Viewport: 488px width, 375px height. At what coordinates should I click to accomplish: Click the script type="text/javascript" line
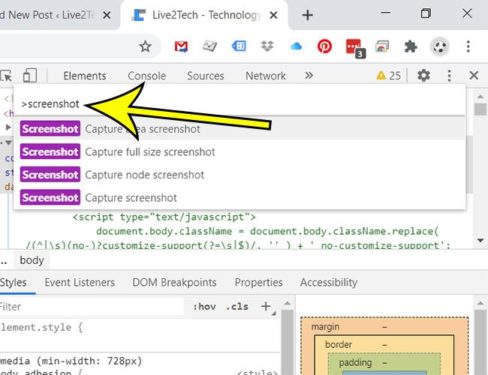tap(164, 217)
